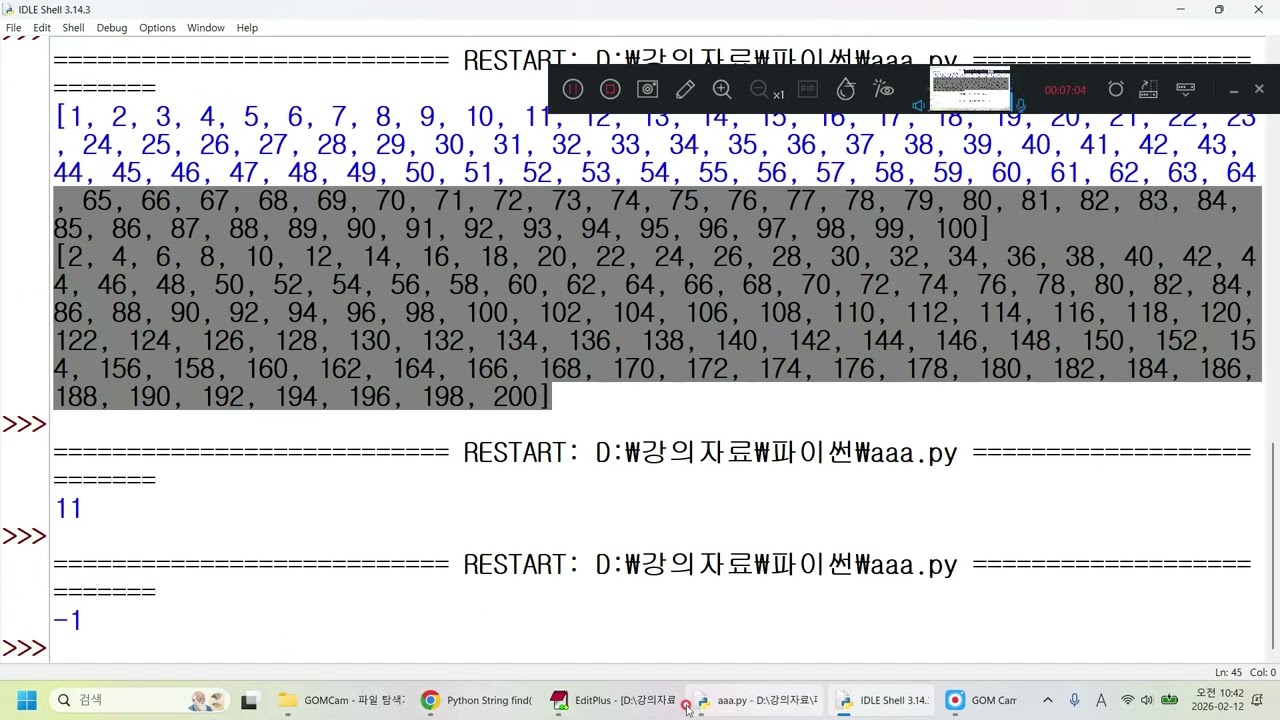Switch to EditPlus taskbar window

[x=613, y=700]
